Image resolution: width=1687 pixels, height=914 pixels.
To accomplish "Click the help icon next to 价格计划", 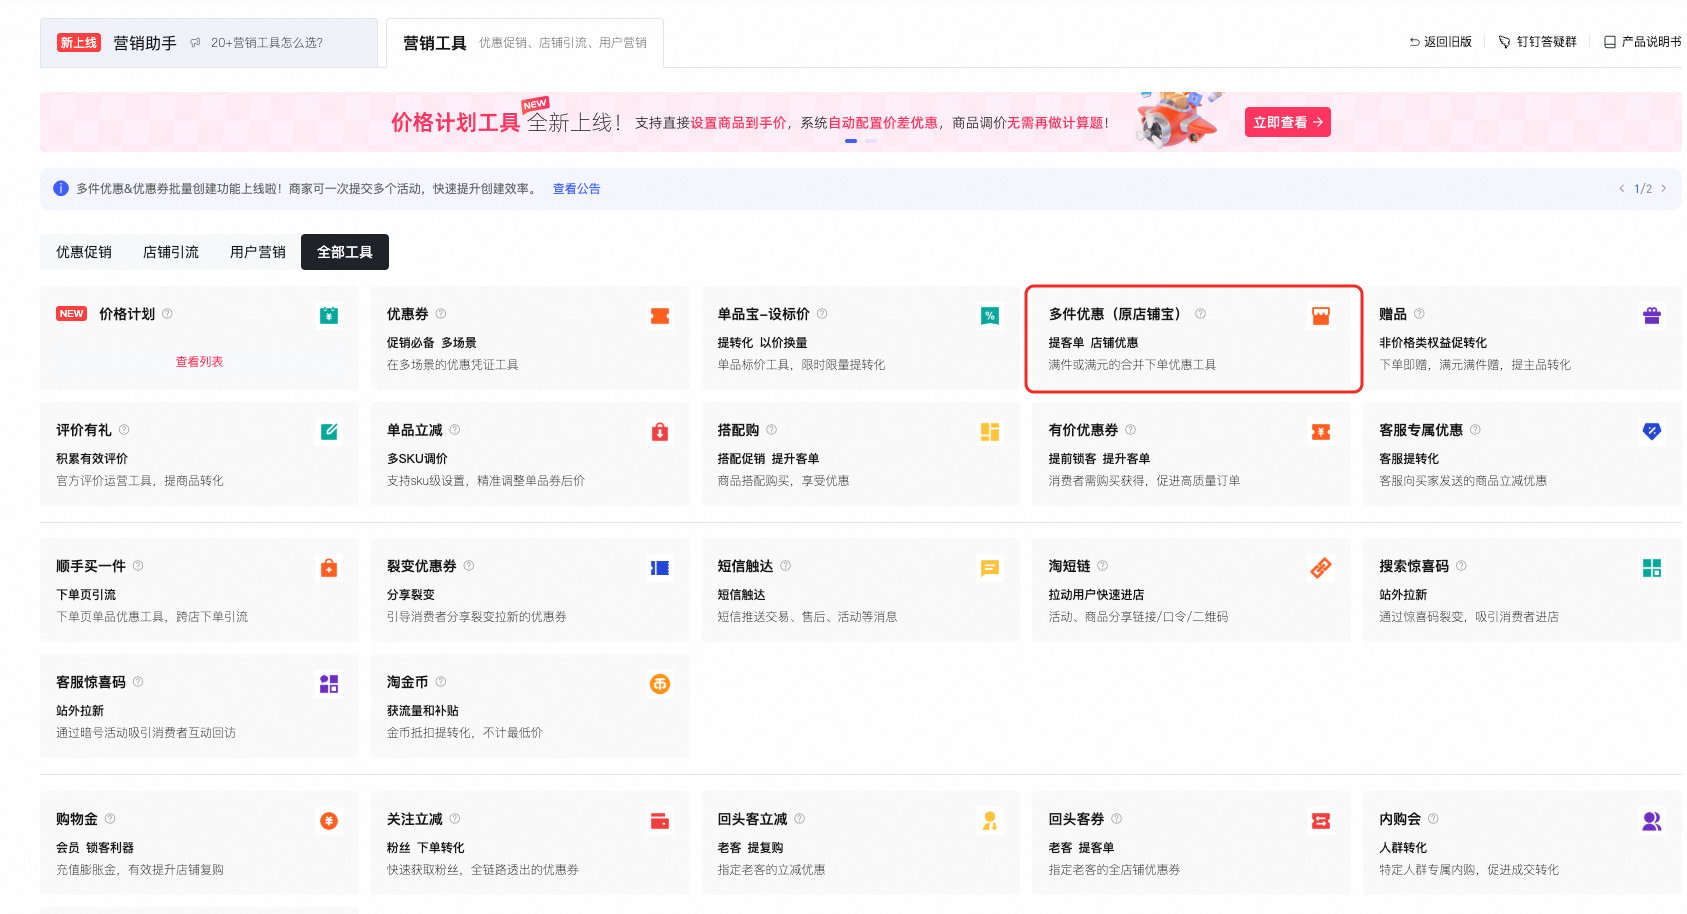I will pyautogui.click(x=167, y=314).
